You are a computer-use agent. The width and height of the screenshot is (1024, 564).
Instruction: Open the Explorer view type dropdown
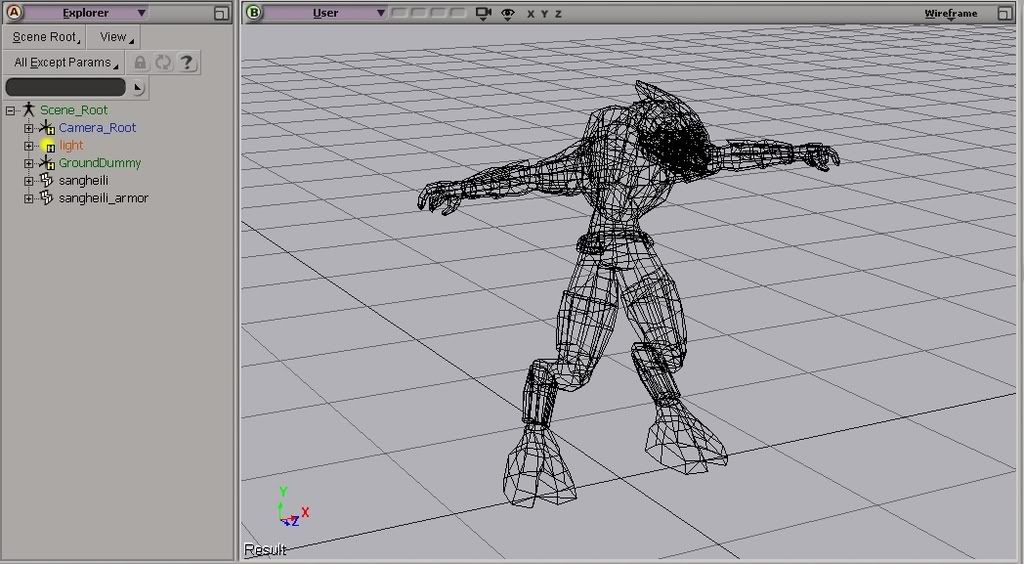click(x=86, y=13)
